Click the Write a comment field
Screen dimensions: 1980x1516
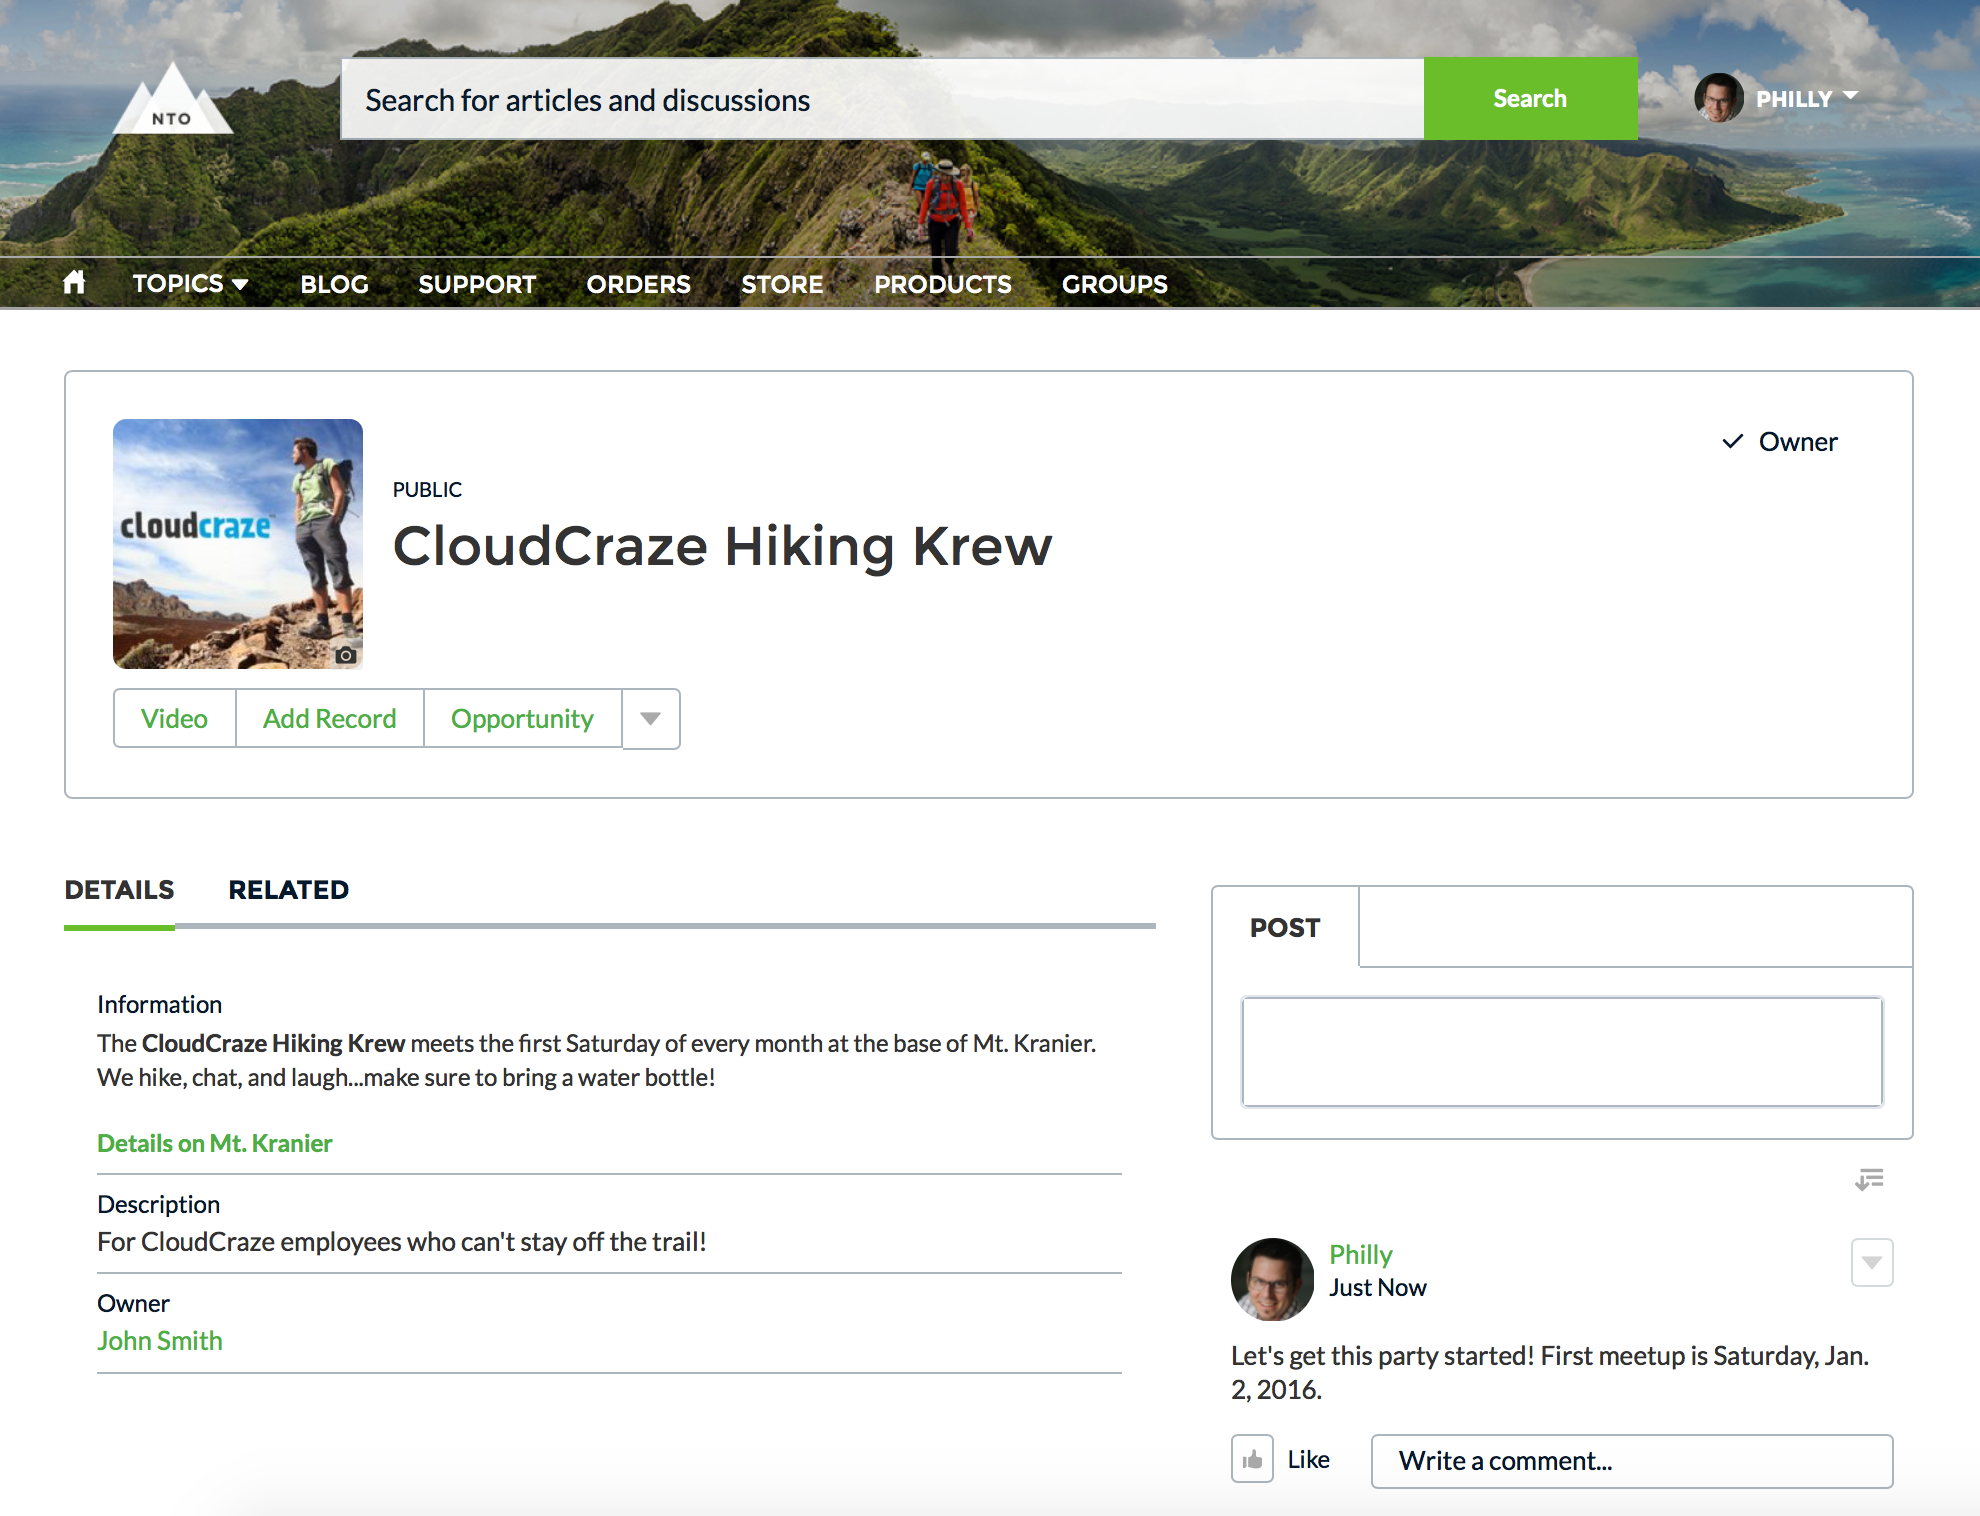click(x=1631, y=1461)
